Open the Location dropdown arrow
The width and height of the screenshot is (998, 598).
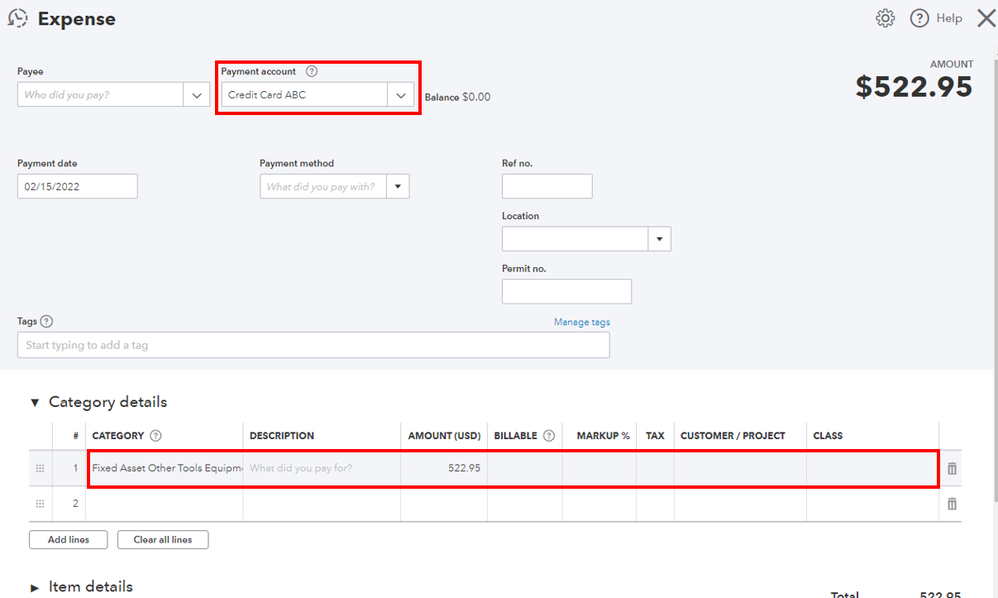point(659,239)
